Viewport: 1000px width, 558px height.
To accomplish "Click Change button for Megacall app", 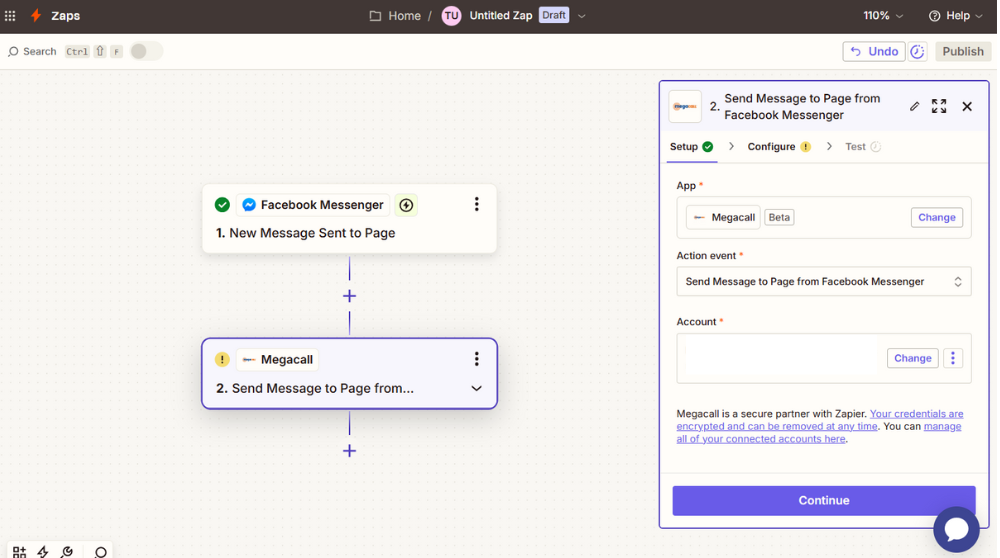I will (x=936, y=217).
